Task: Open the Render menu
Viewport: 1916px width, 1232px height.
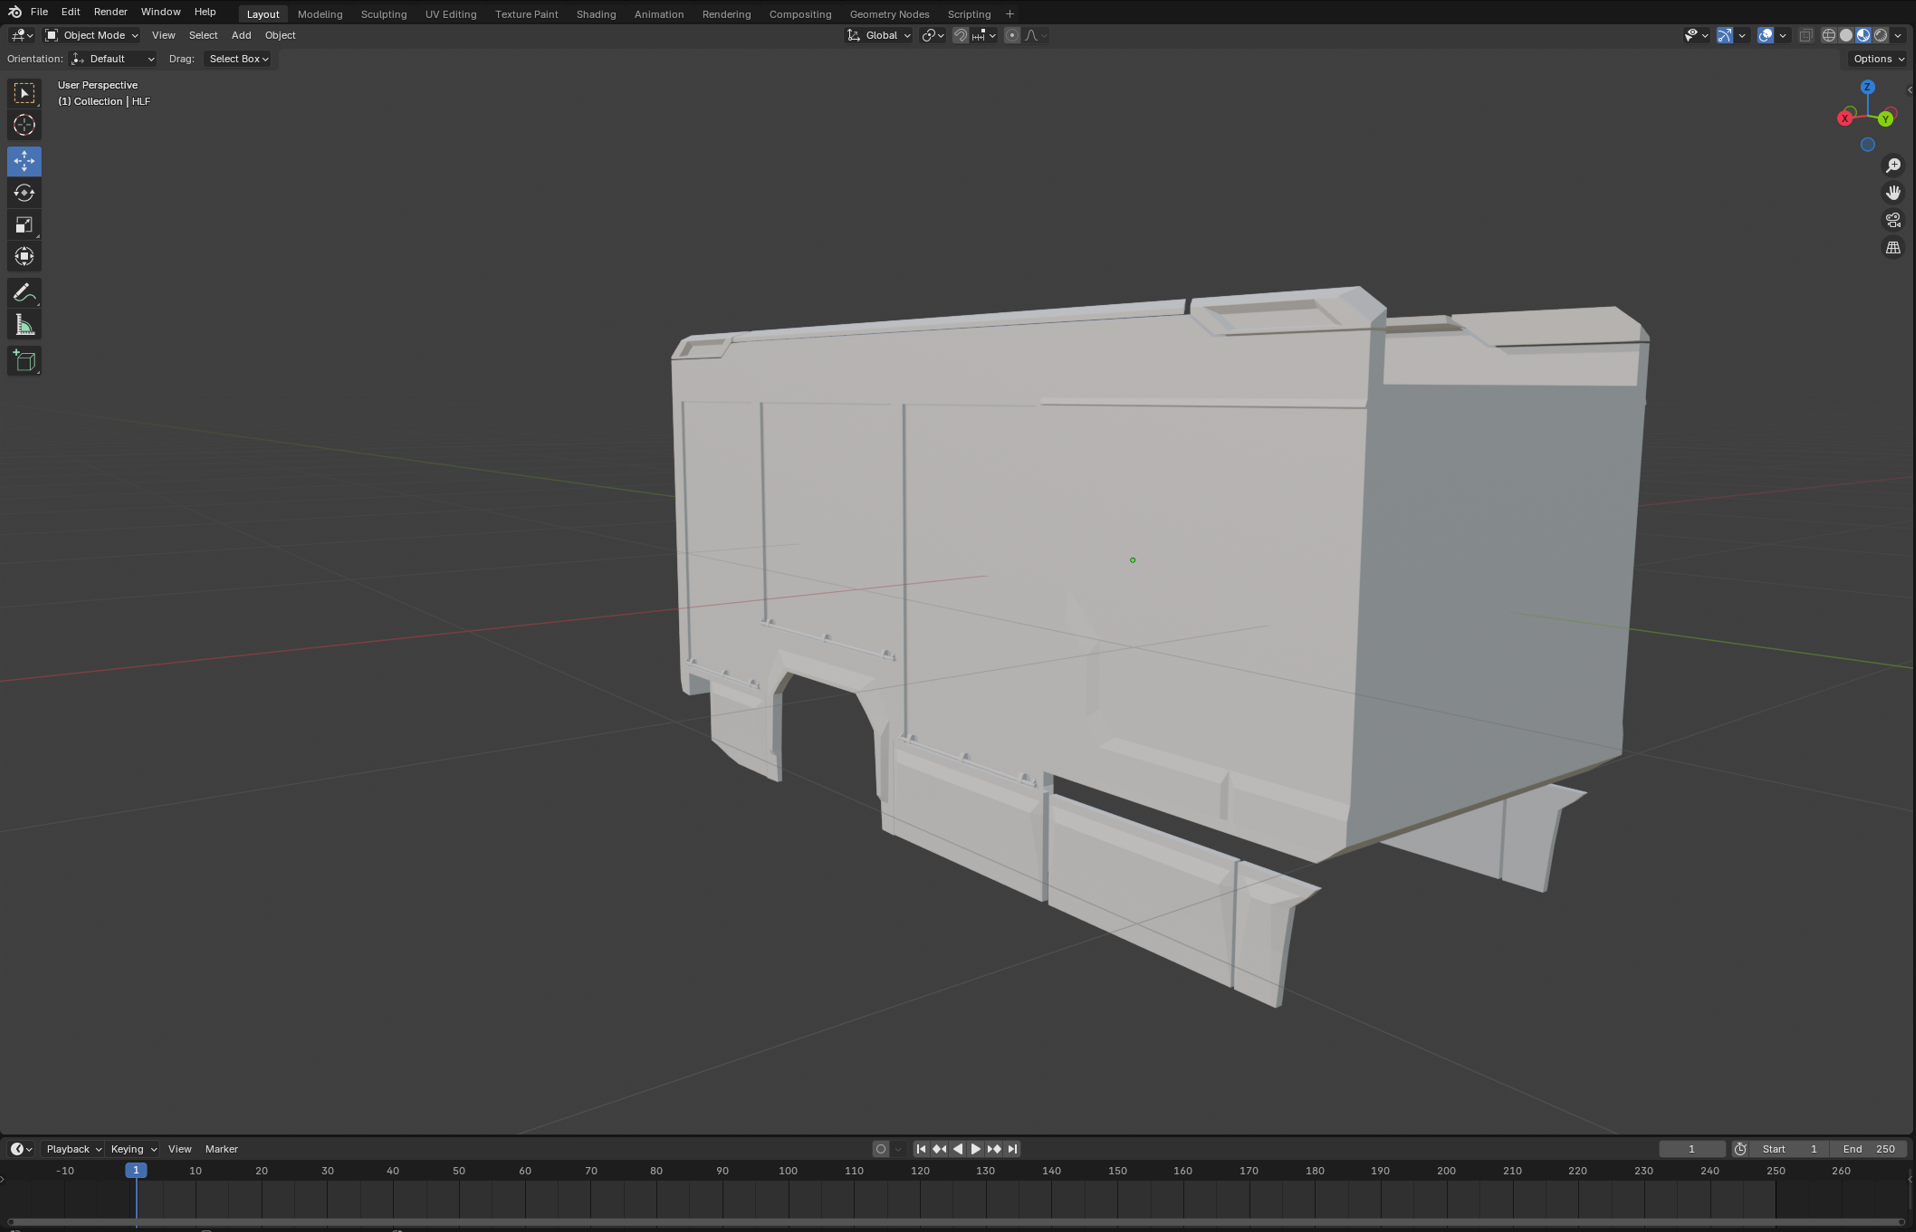Action: pos(110,12)
